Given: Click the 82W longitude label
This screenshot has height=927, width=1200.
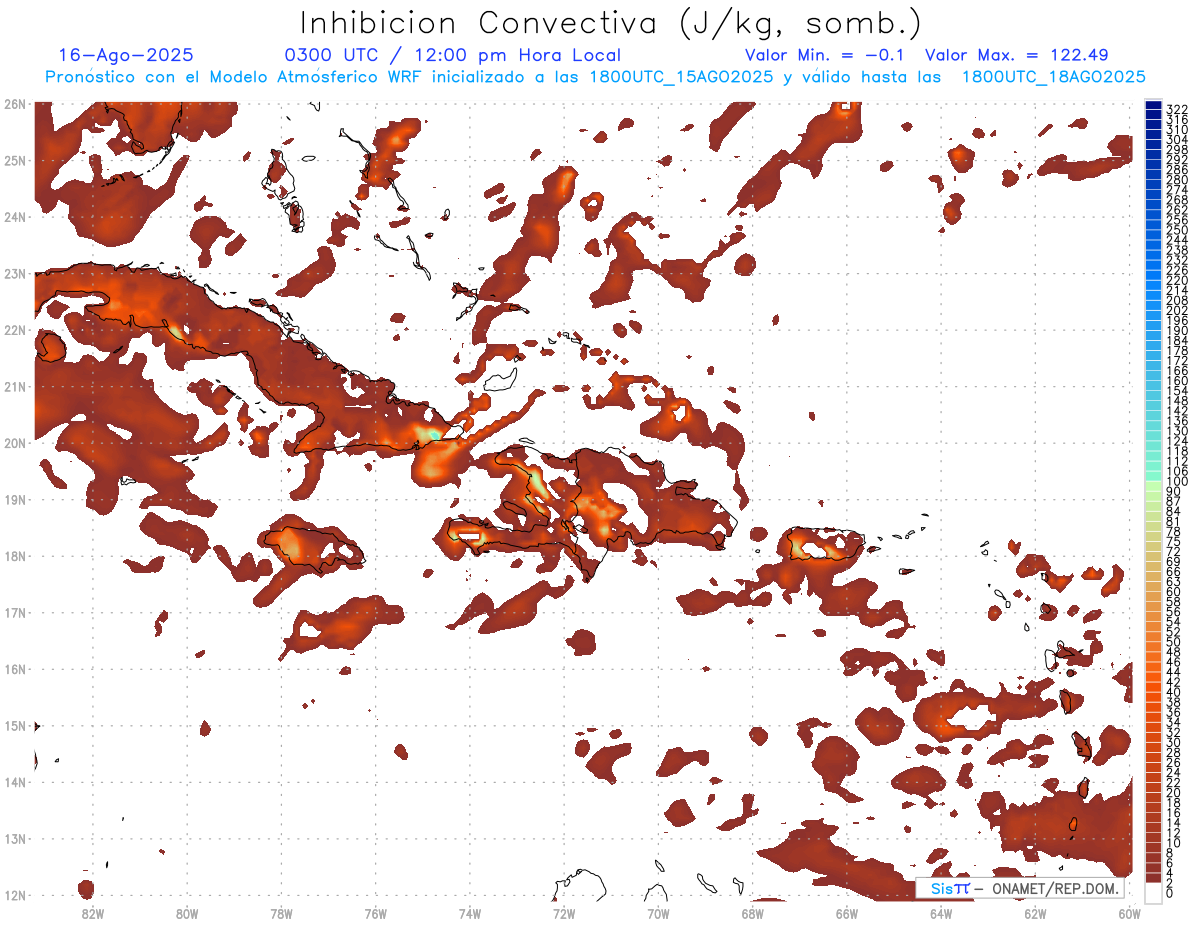Looking at the screenshot, I should point(92,913).
